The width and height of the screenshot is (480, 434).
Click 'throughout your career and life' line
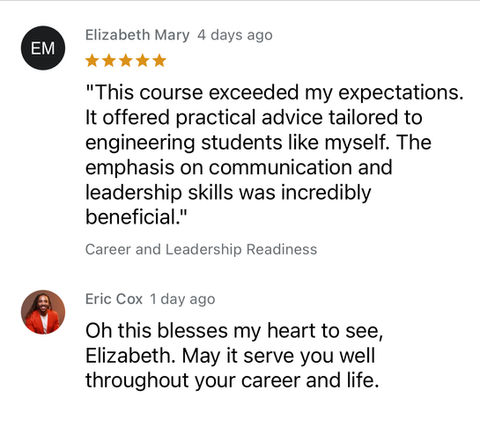tap(232, 380)
